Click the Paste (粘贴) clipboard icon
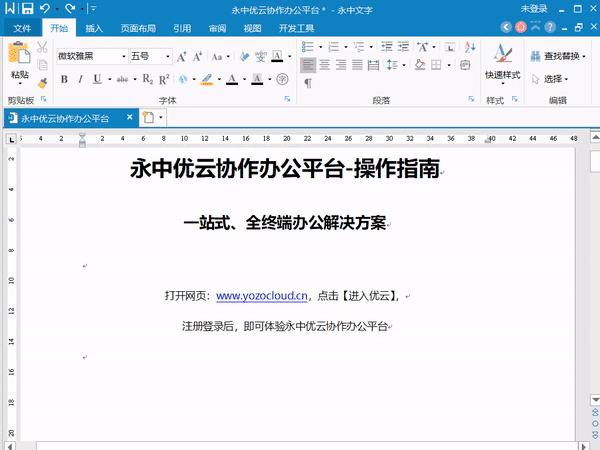Screen dimensions: 600x450 [19, 53]
